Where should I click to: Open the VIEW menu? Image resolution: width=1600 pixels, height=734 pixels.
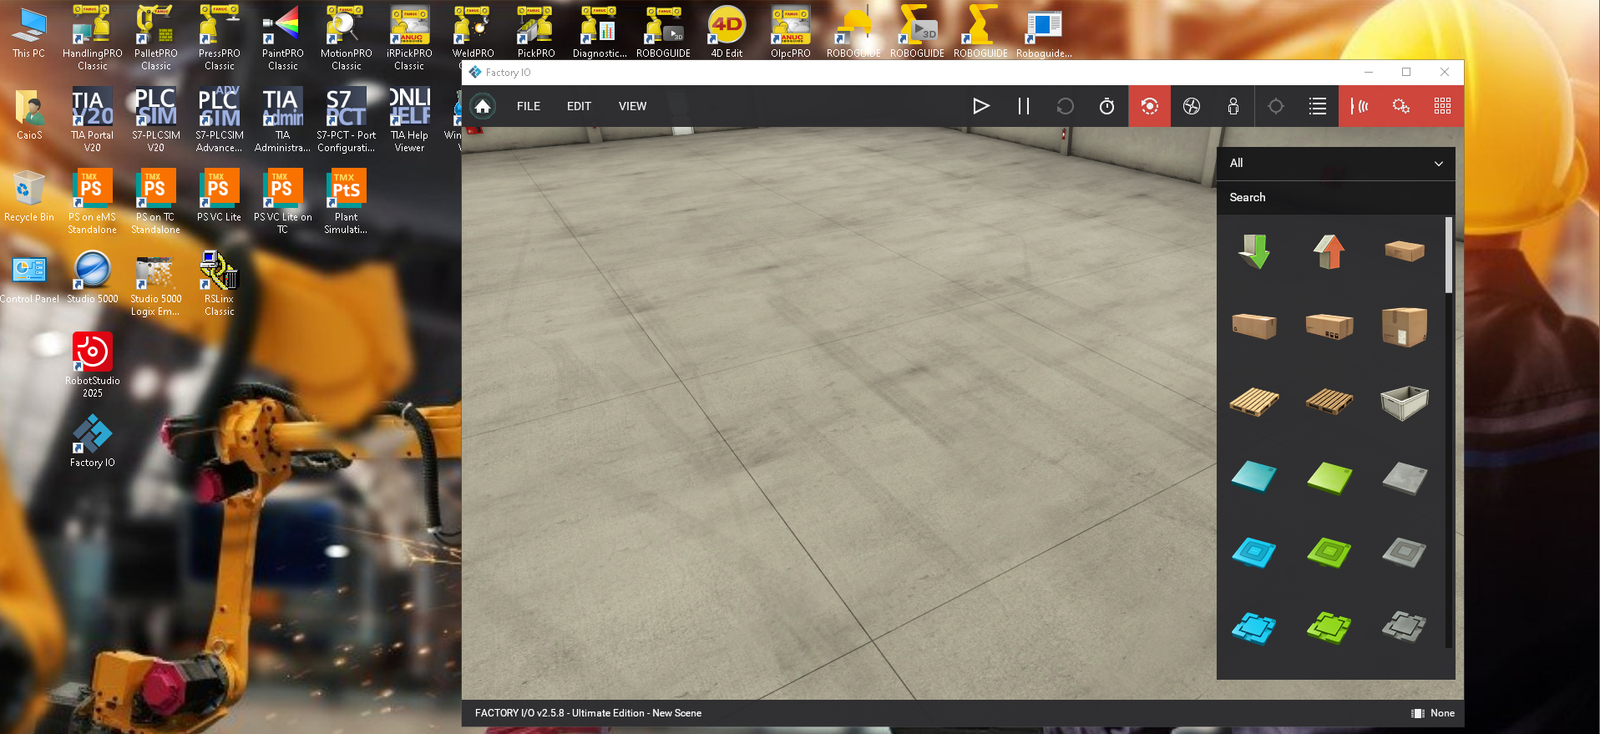(x=632, y=106)
